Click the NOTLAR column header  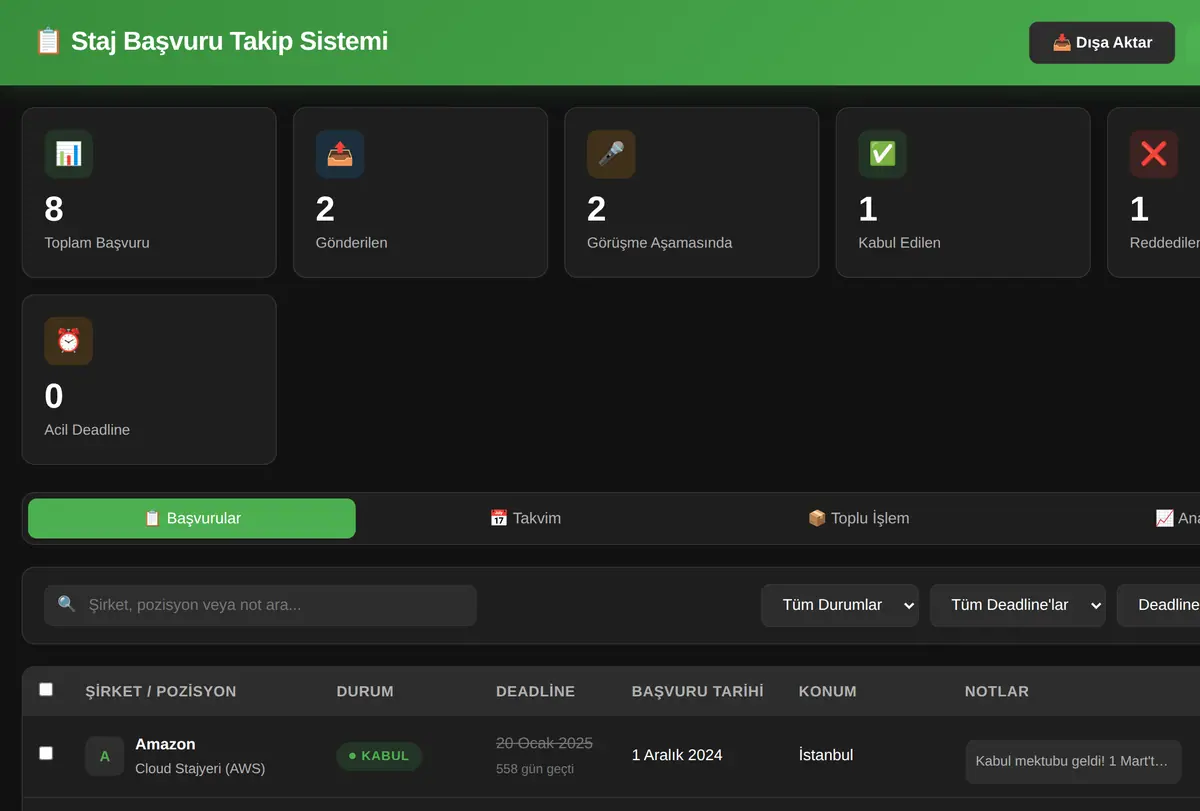click(x=997, y=691)
